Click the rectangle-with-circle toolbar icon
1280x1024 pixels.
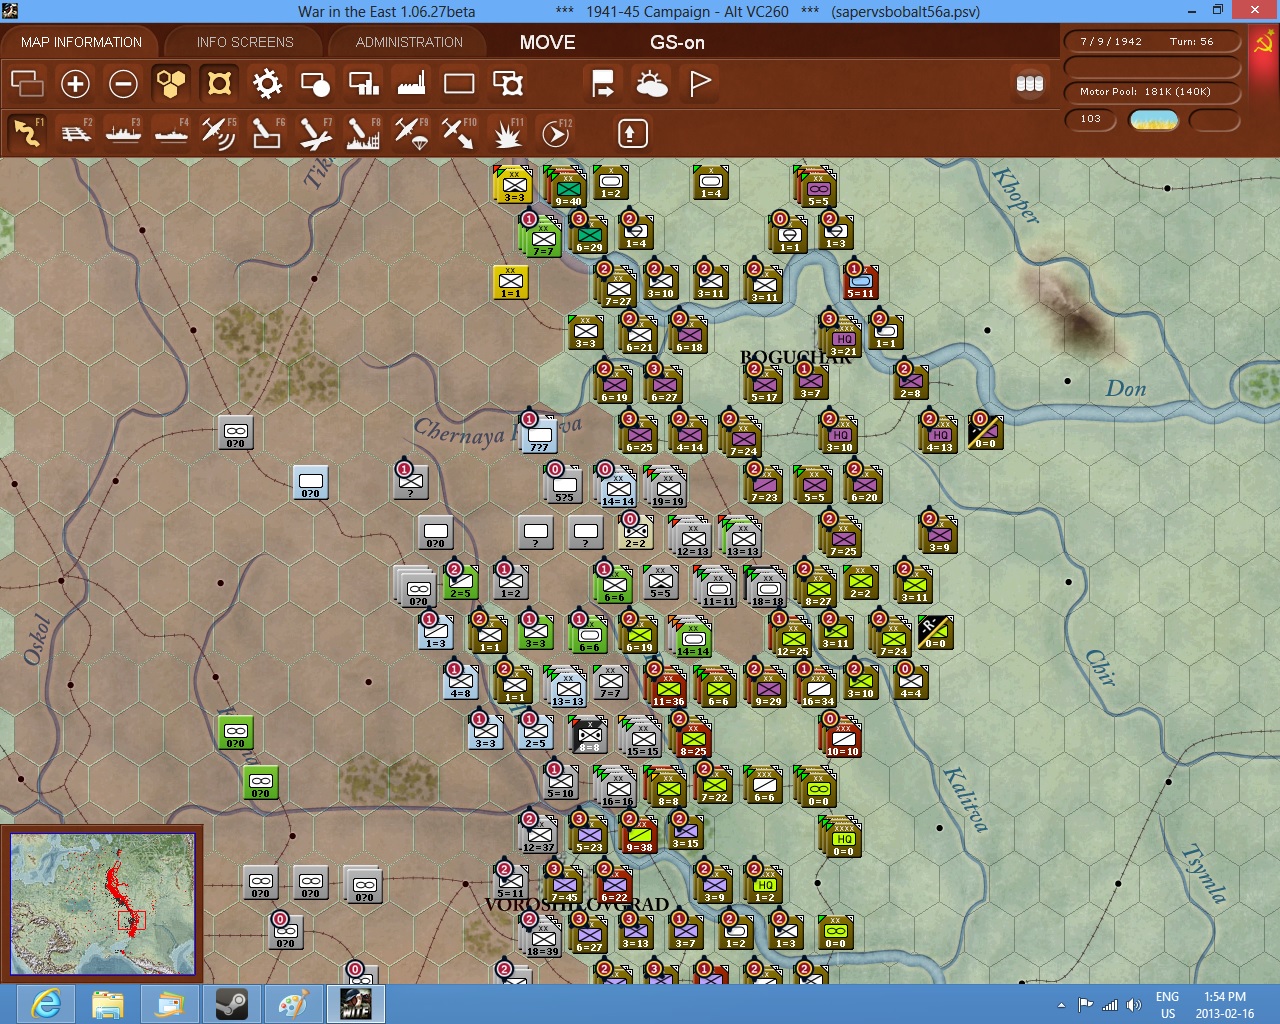(315, 83)
